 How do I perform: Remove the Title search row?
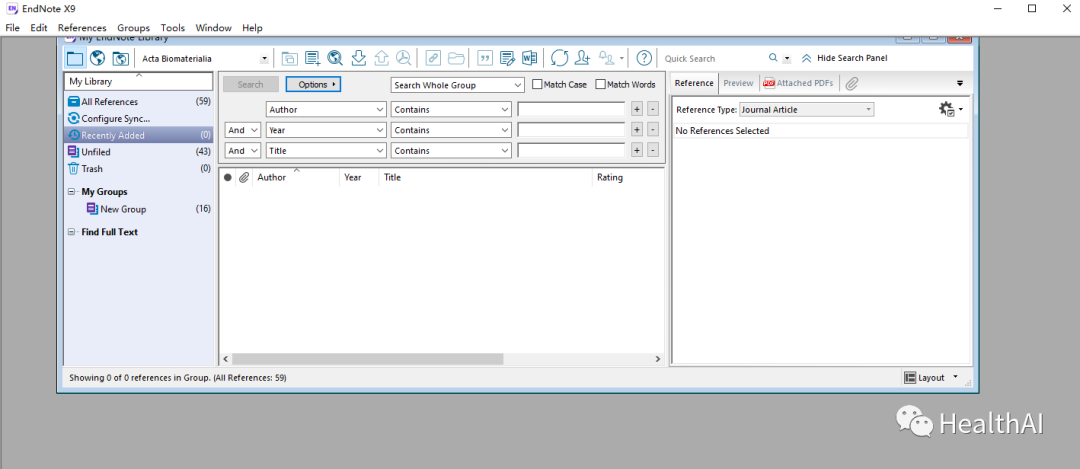[653, 151]
